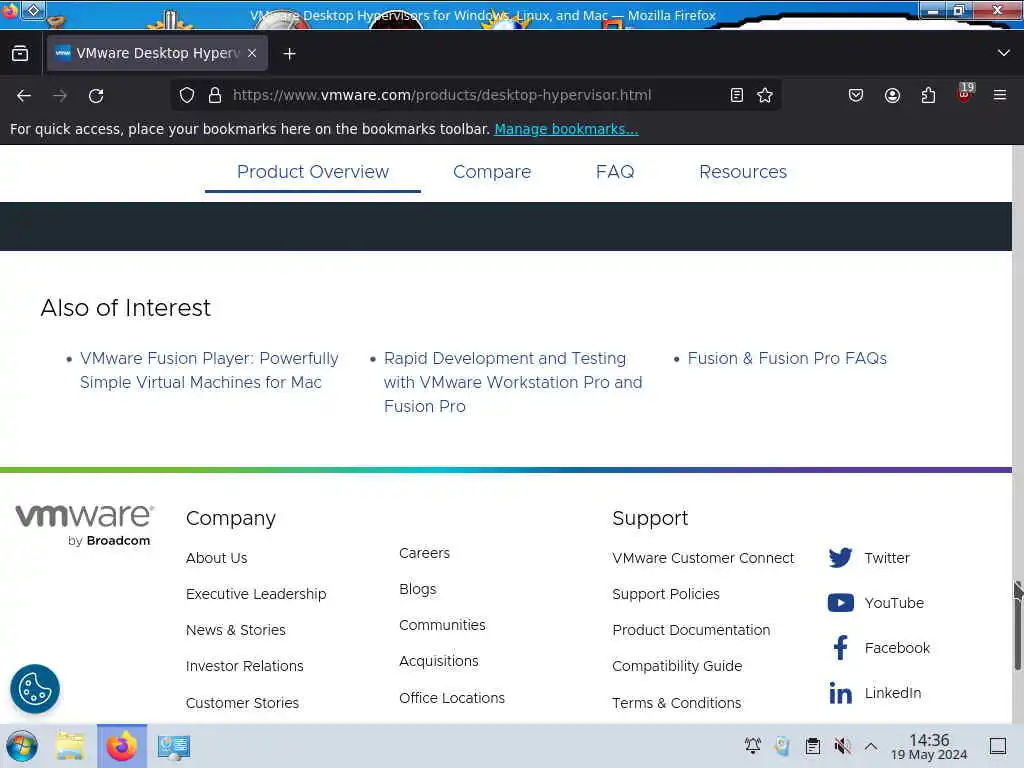Reload the current page
Image resolution: width=1024 pixels, height=768 pixels.
[96, 96]
